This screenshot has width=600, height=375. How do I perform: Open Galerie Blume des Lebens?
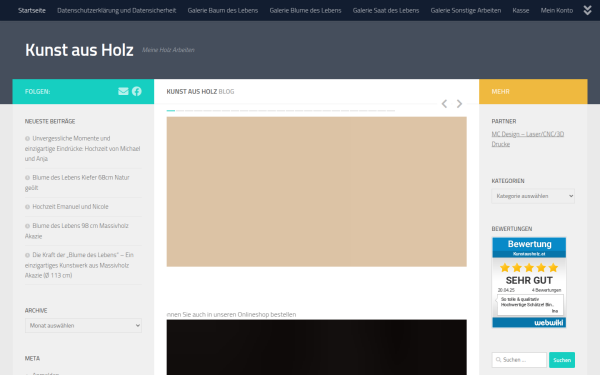tap(305, 10)
